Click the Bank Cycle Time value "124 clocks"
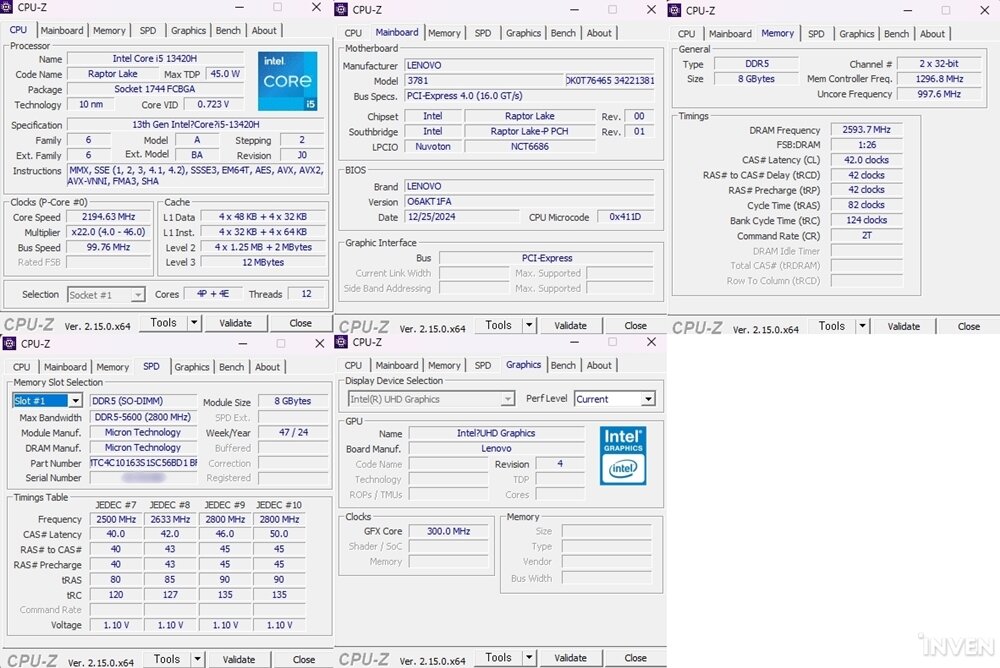 [x=866, y=220]
